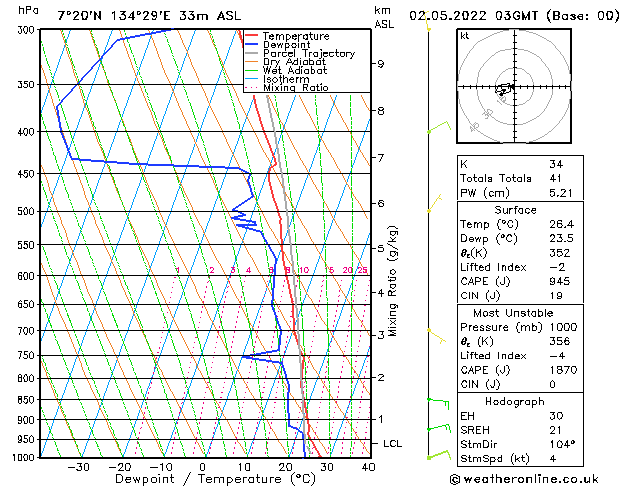
Task: Click the 350 hPa pressure label
Action: pyautogui.click(x=28, y=85)
